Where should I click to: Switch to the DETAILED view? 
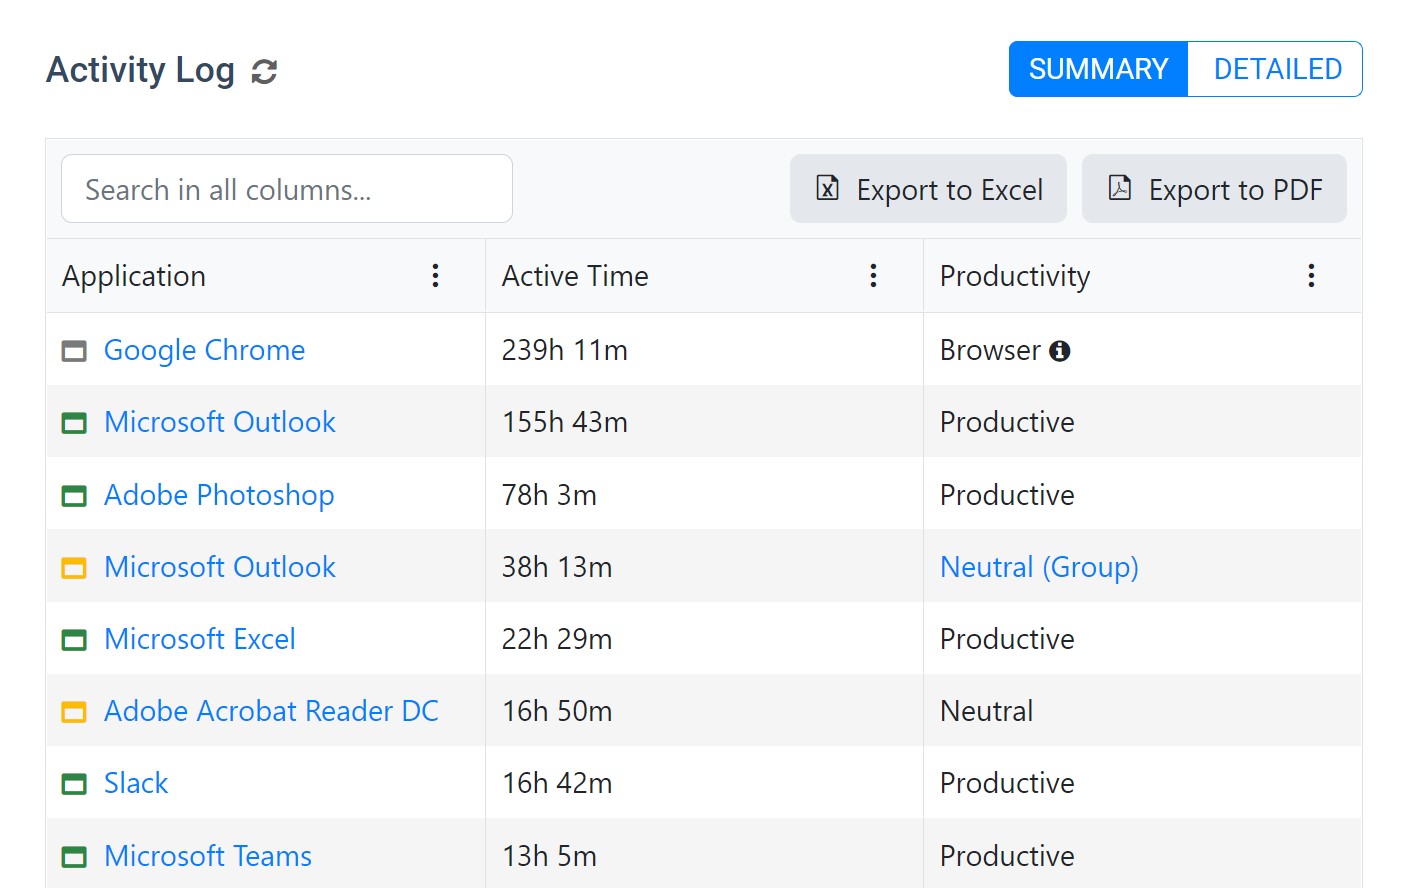tap(1276, 69)
